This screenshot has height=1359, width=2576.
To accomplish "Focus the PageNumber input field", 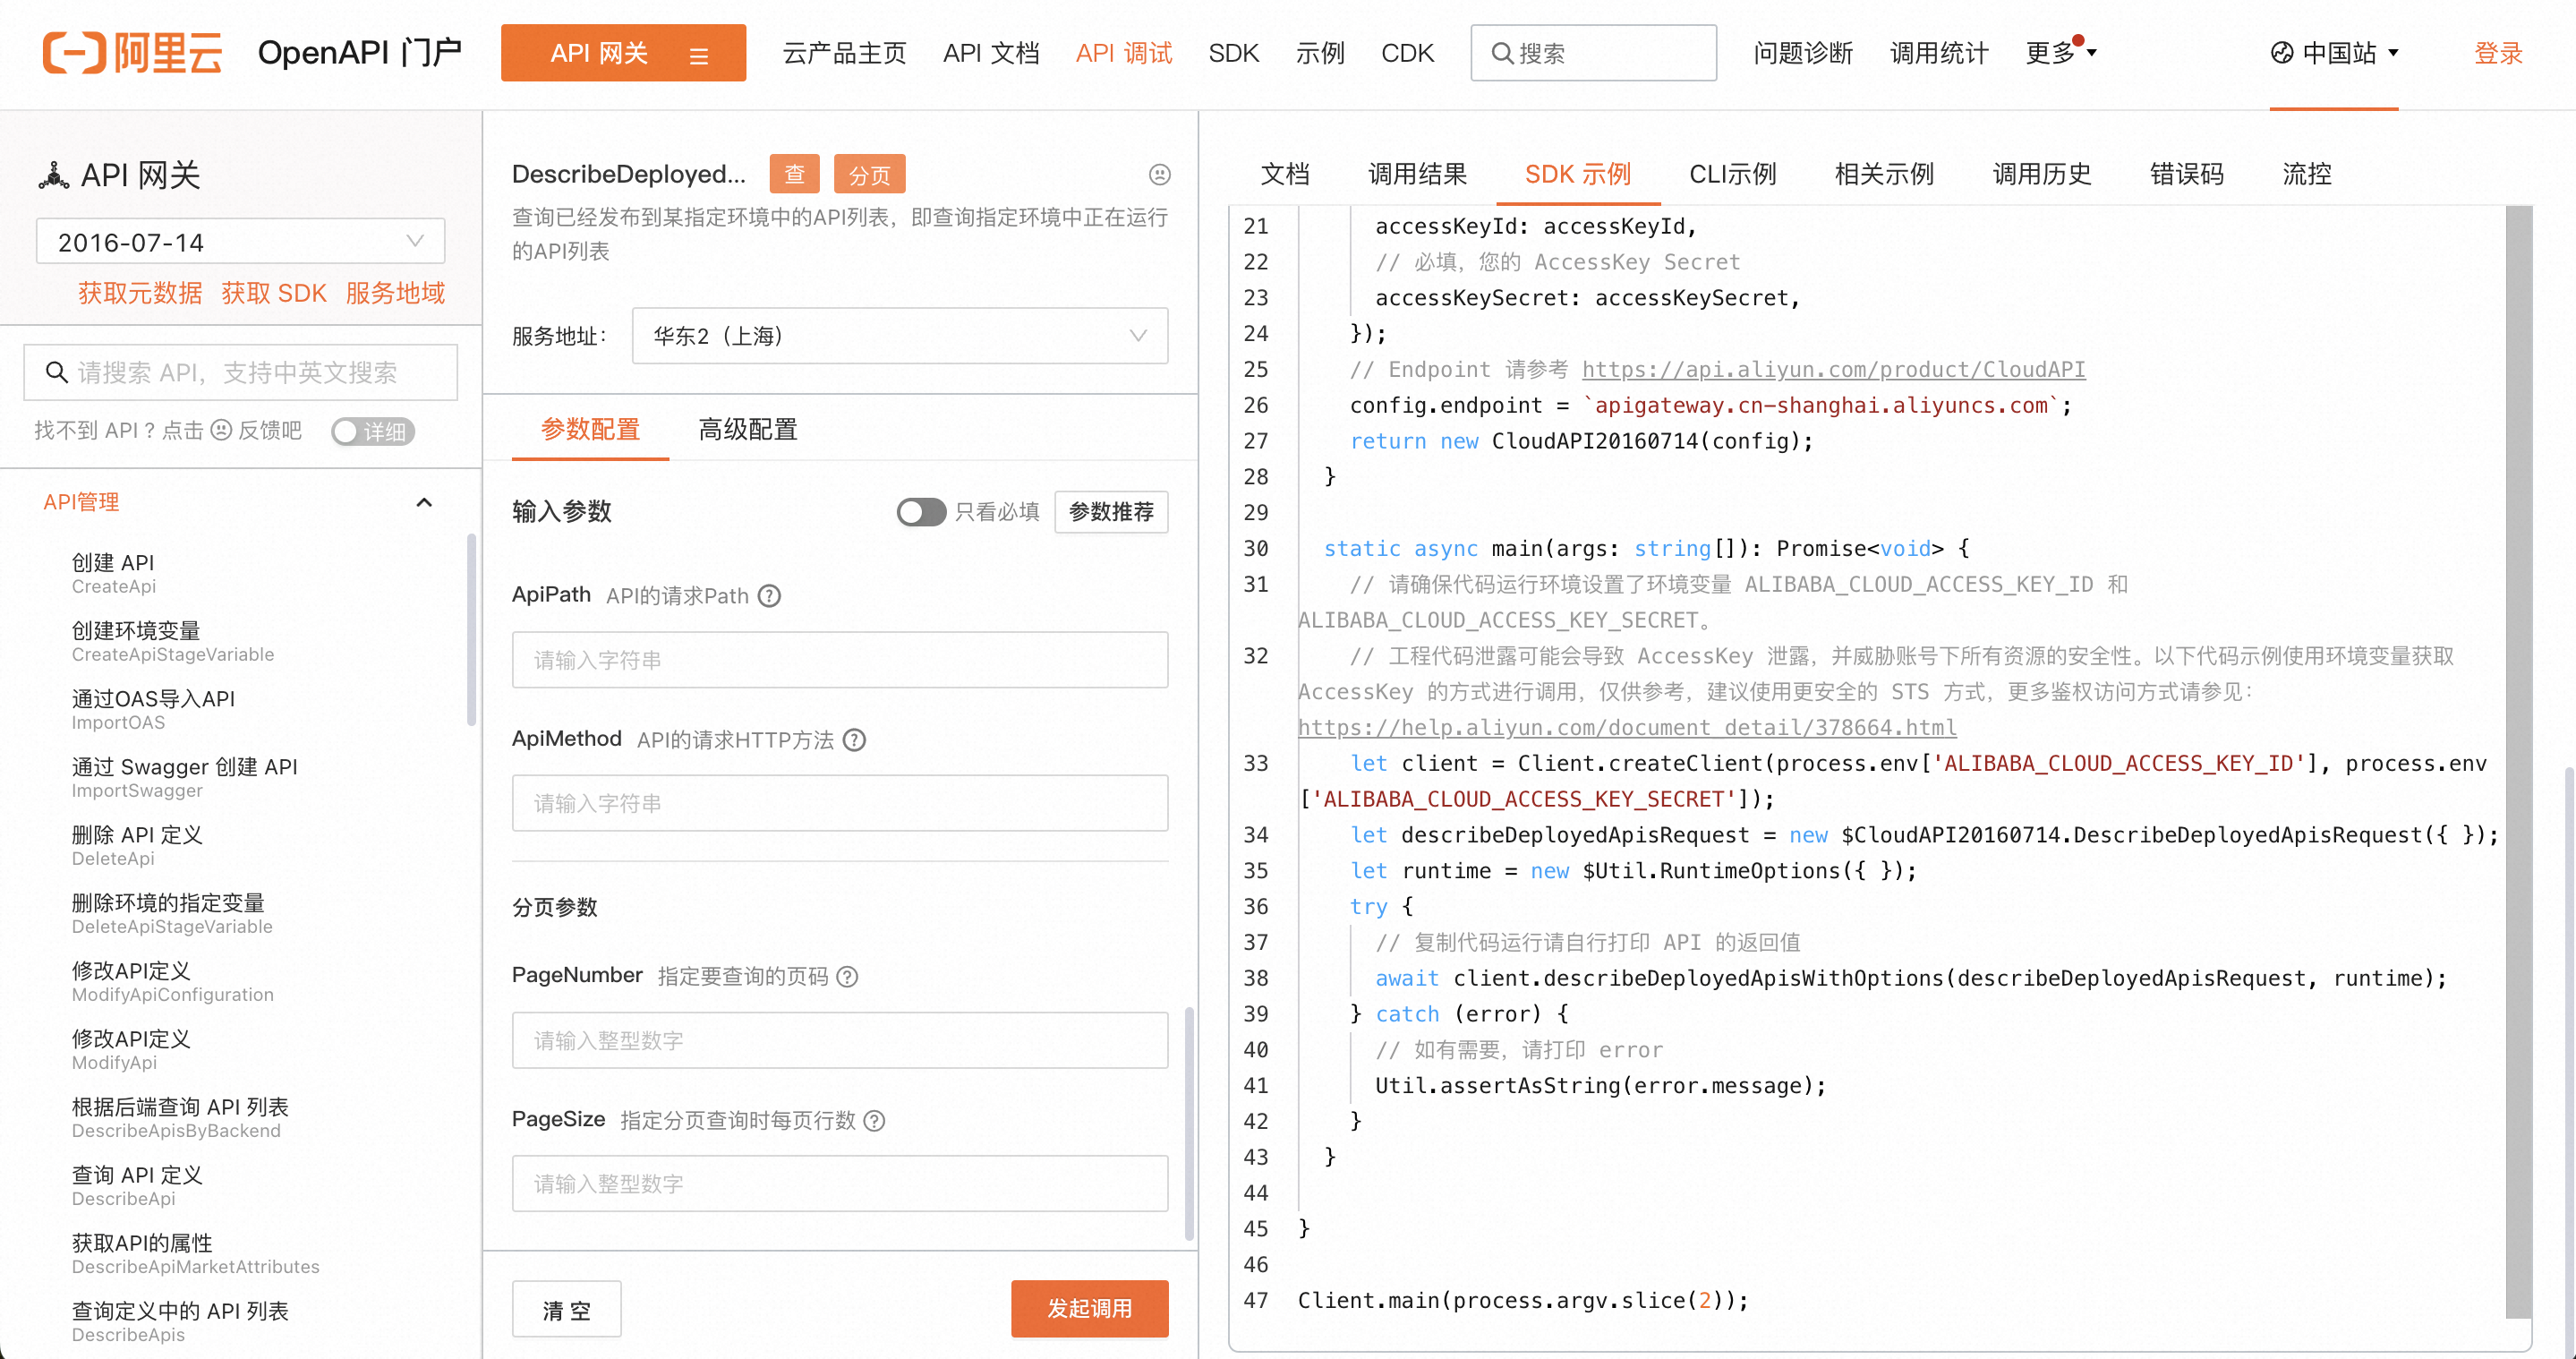I will 840,1041.
